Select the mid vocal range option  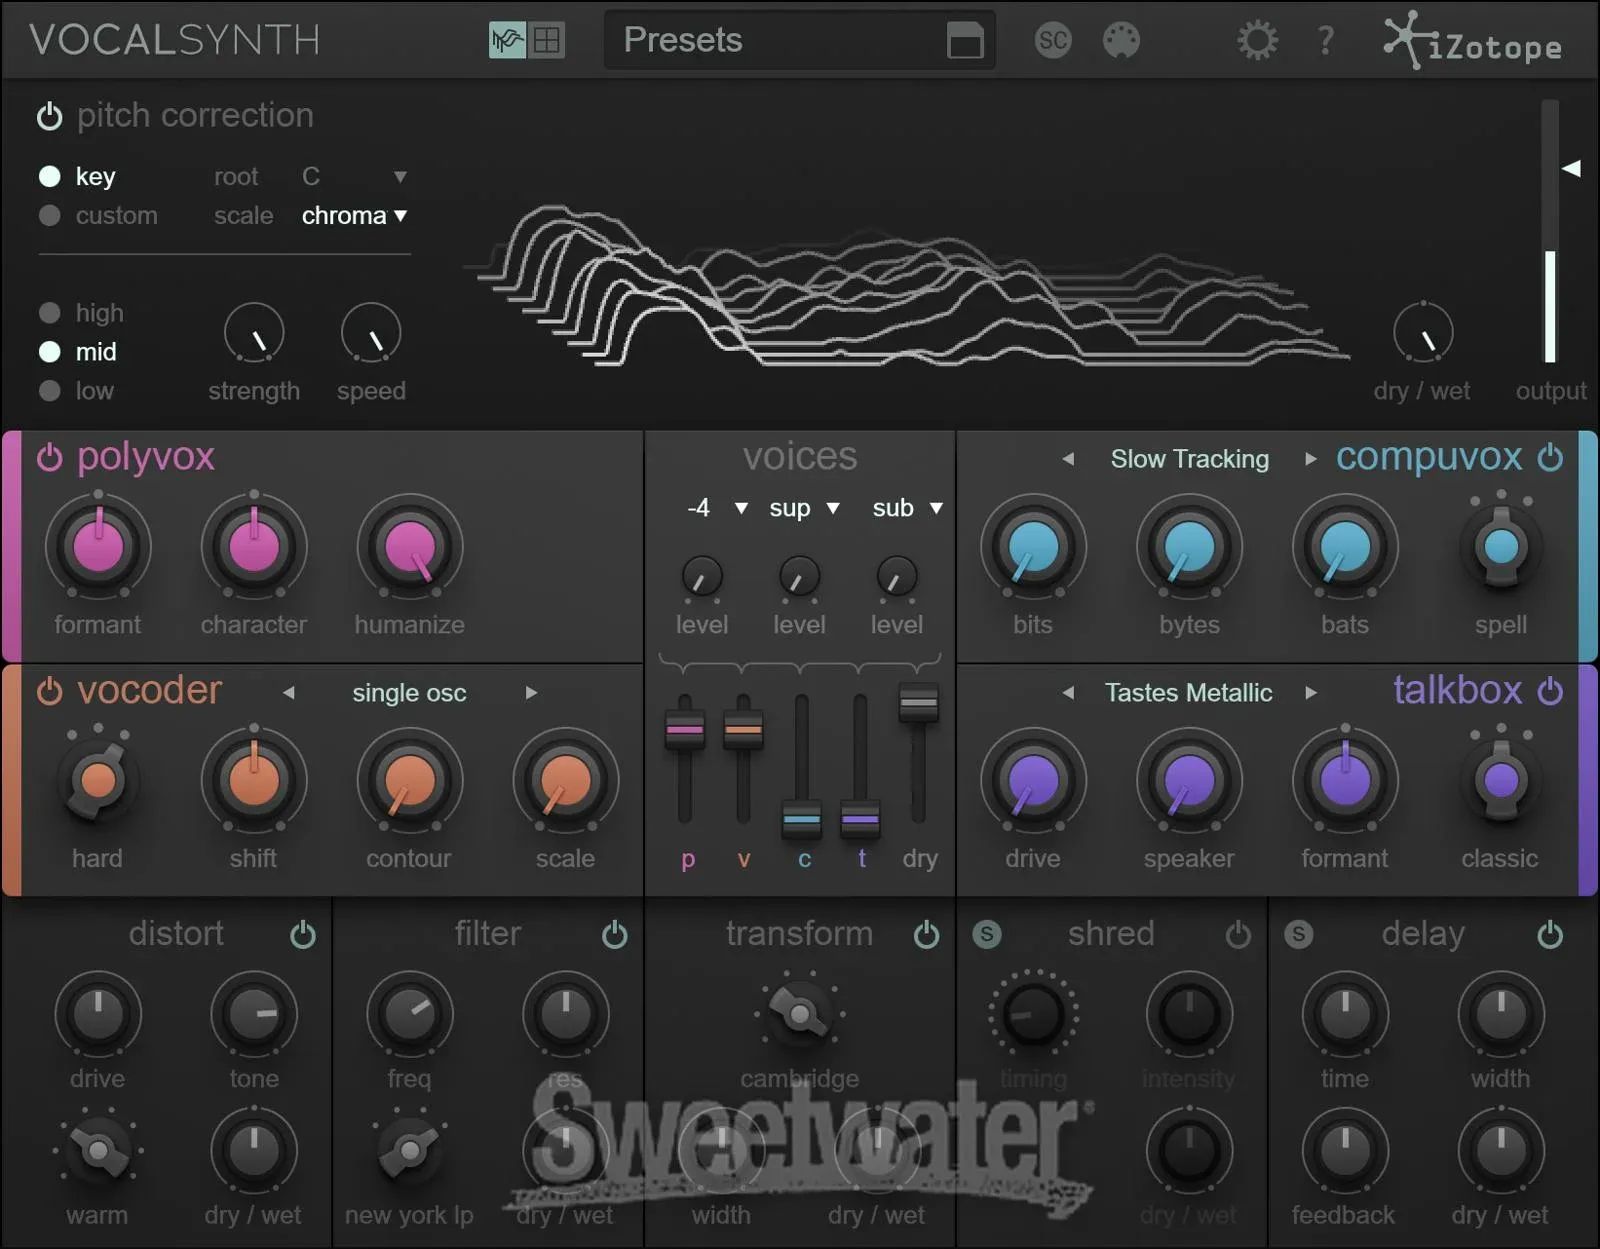click(49, 352)
